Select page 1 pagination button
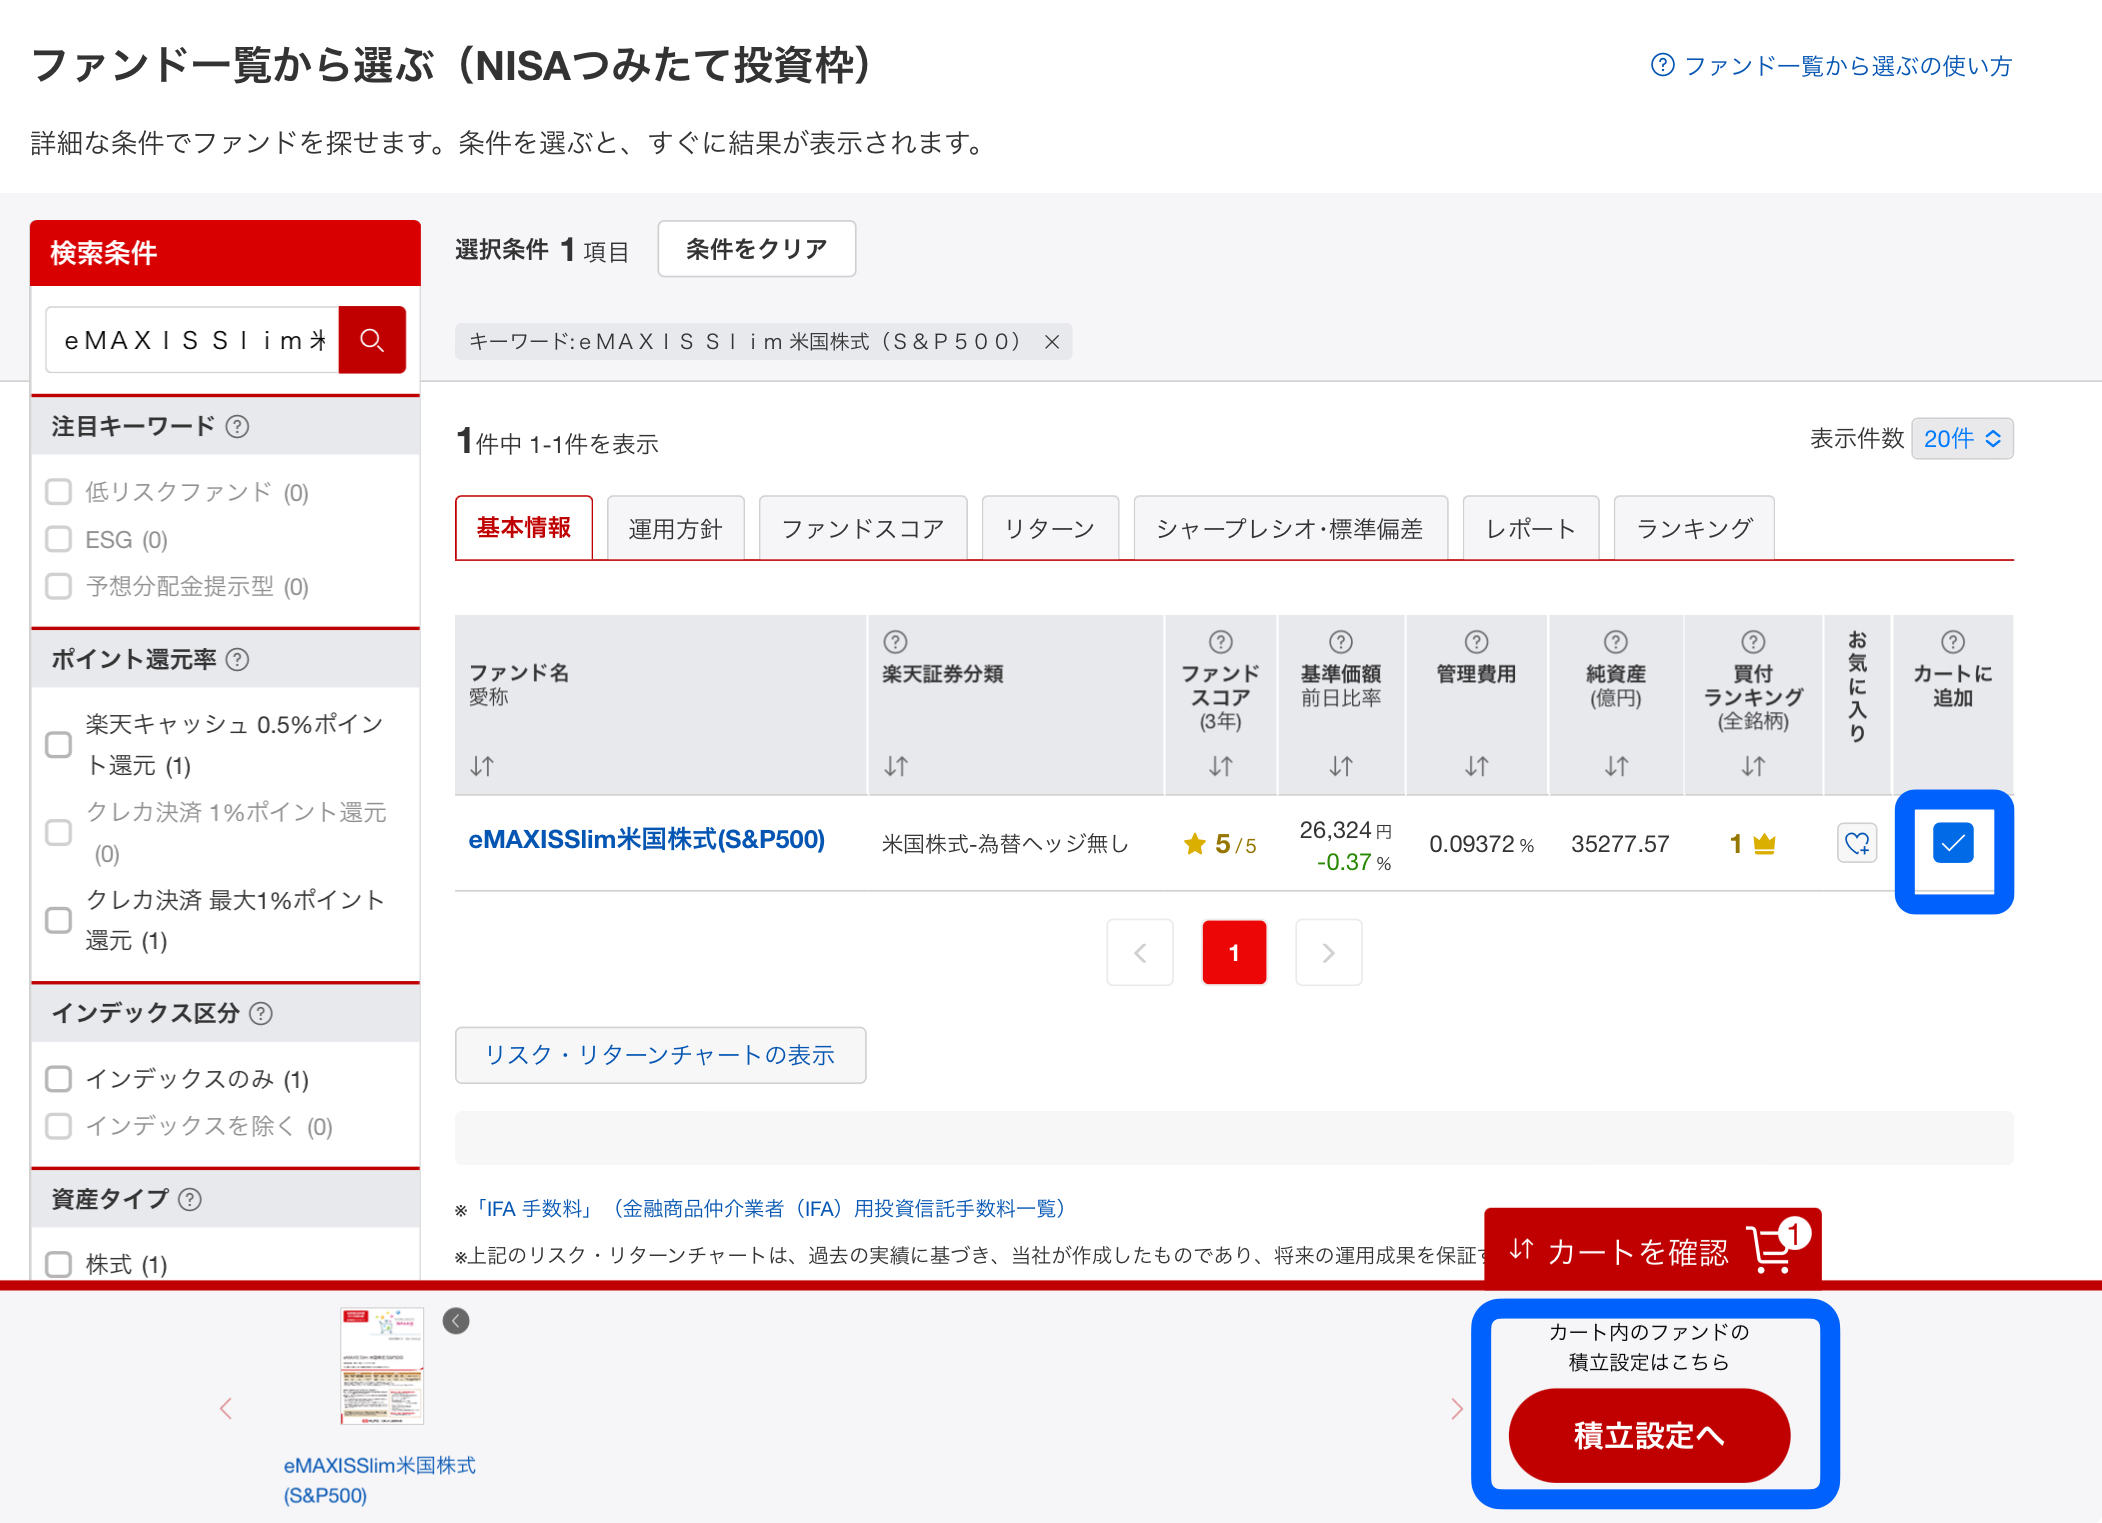The image size is (2102, 1523). (1234, 953)
